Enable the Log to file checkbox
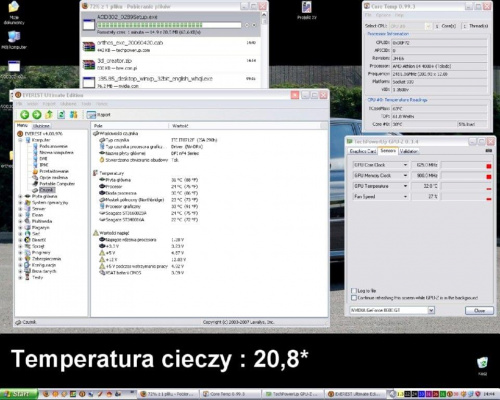 coord(354,291)
